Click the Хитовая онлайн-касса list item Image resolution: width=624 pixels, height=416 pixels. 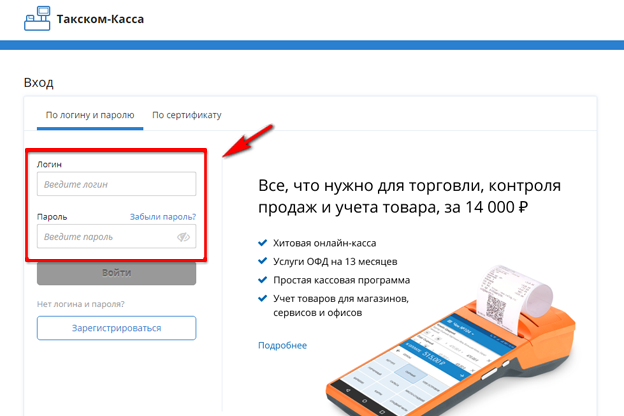pos(324,243)
